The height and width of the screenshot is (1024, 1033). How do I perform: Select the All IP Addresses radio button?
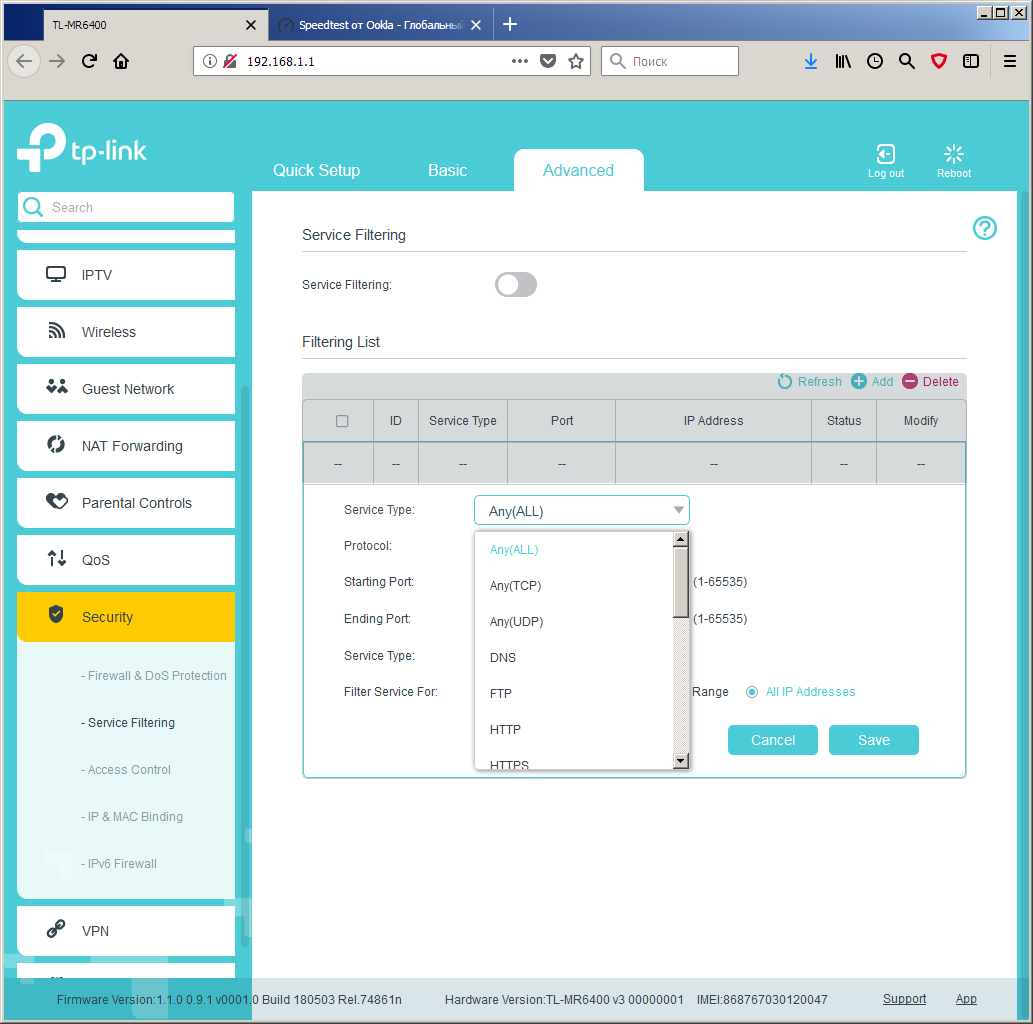point(751,692)
